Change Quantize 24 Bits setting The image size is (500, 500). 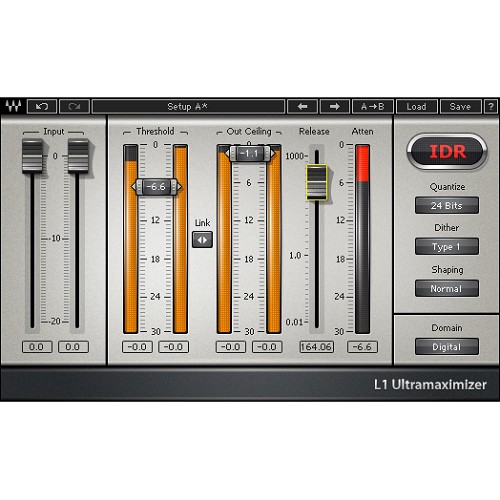[x=447, y=205]
